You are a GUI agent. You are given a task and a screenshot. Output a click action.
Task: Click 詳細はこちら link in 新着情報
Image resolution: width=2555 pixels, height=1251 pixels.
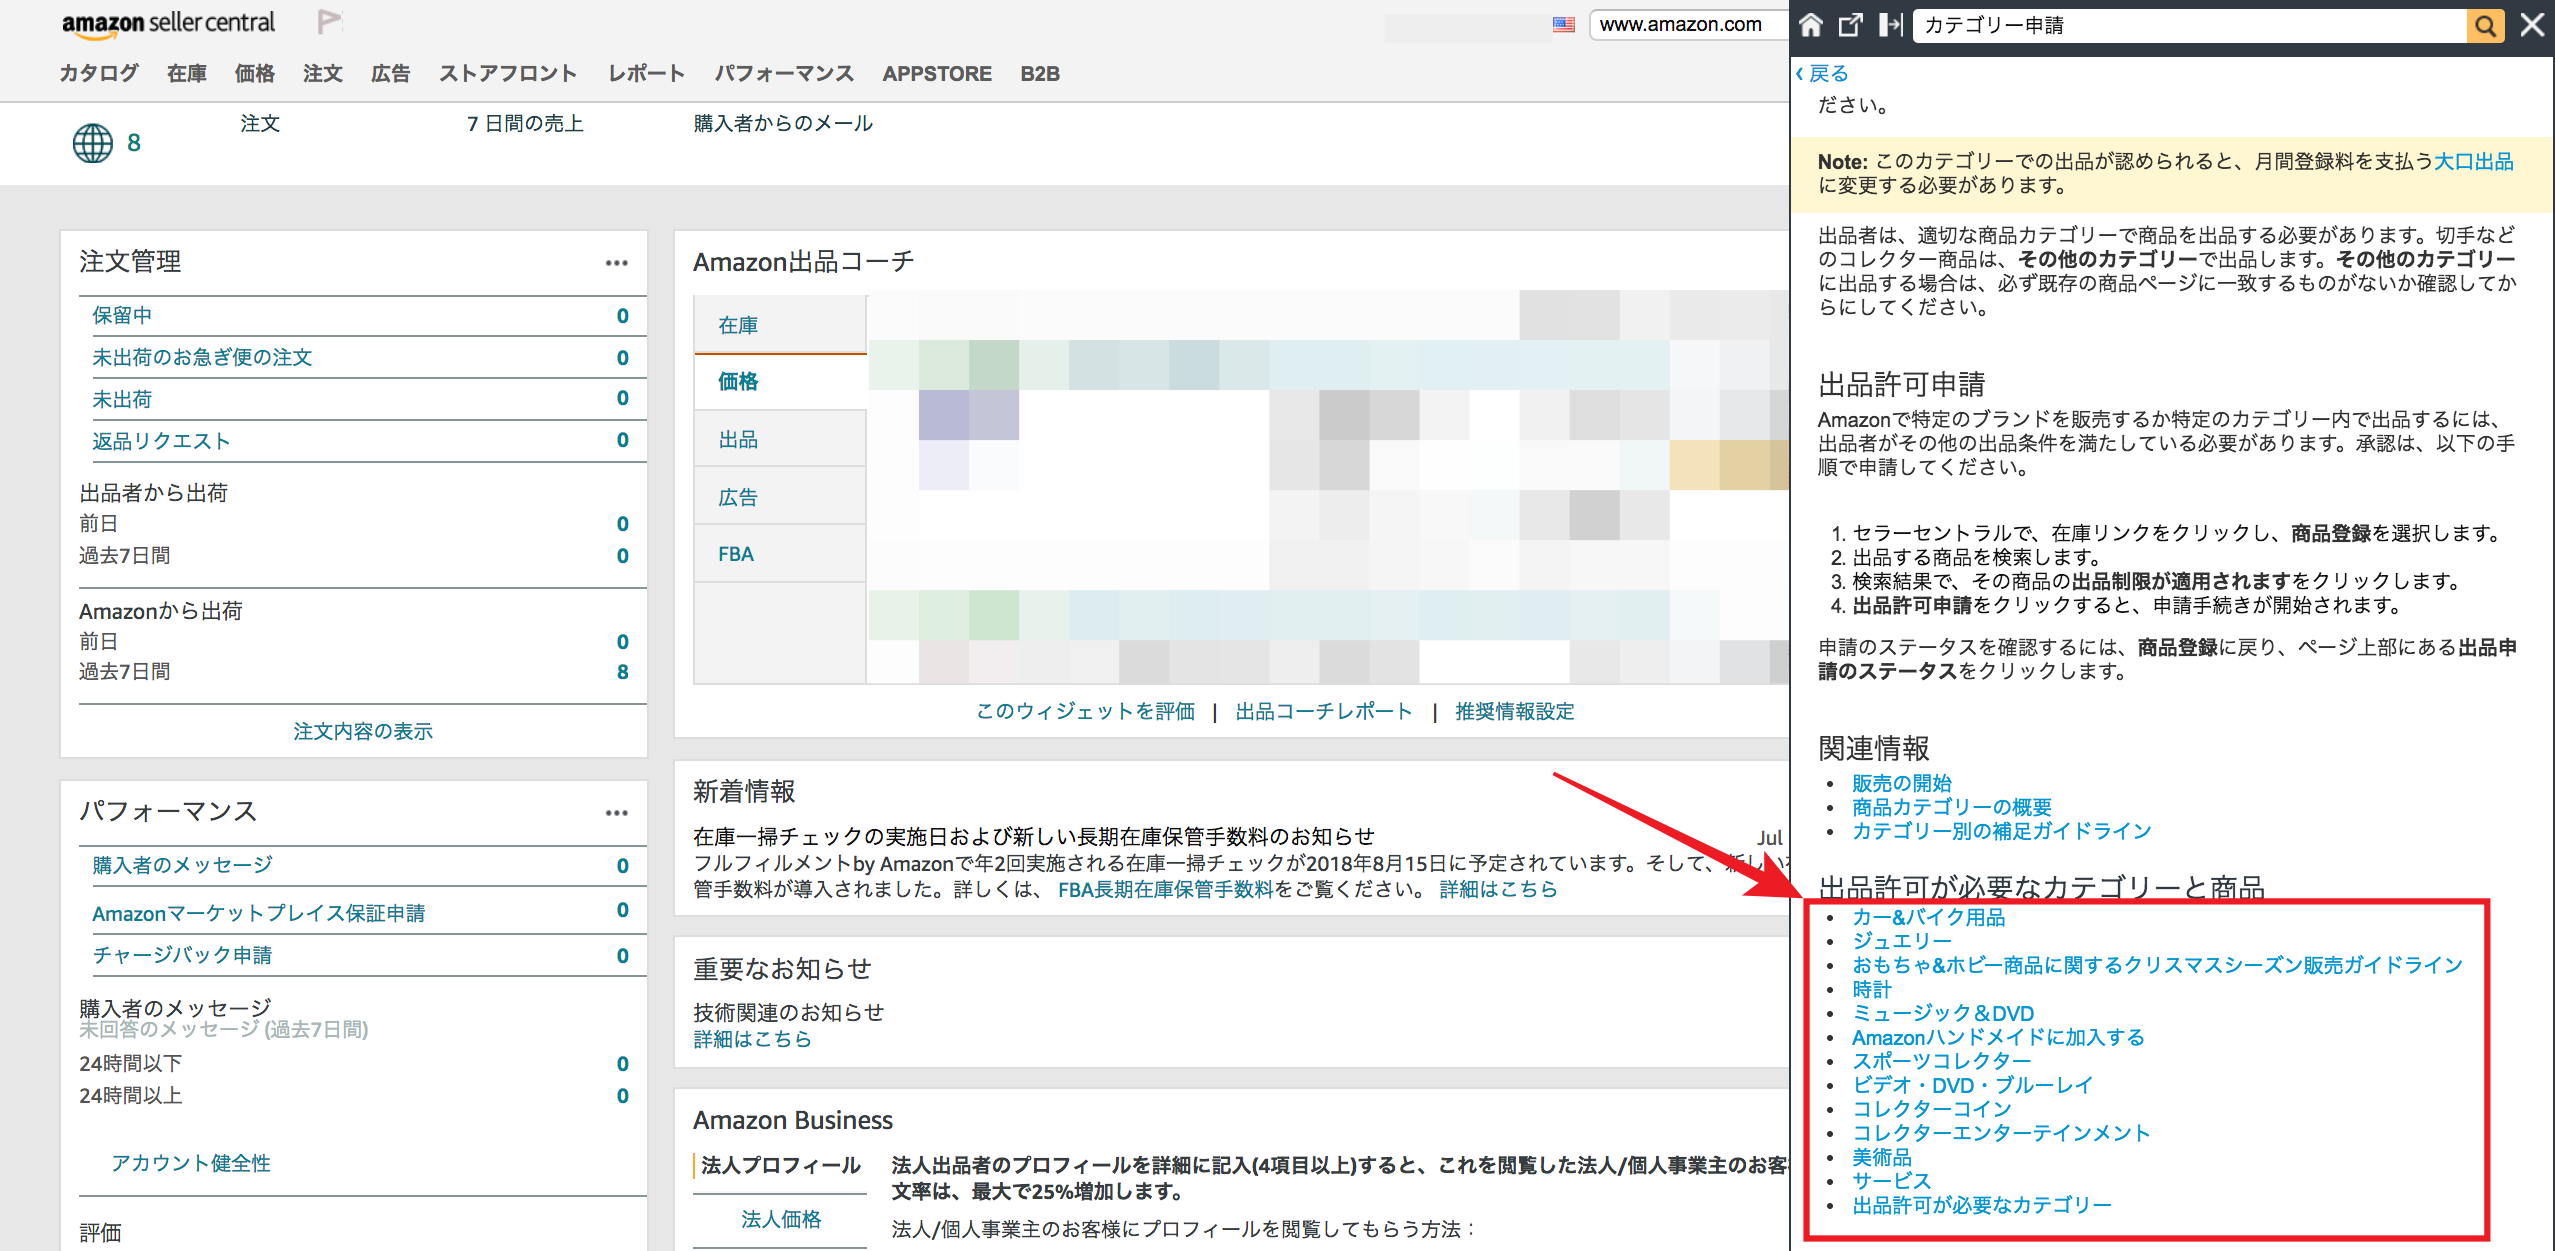coord(1498,889)
